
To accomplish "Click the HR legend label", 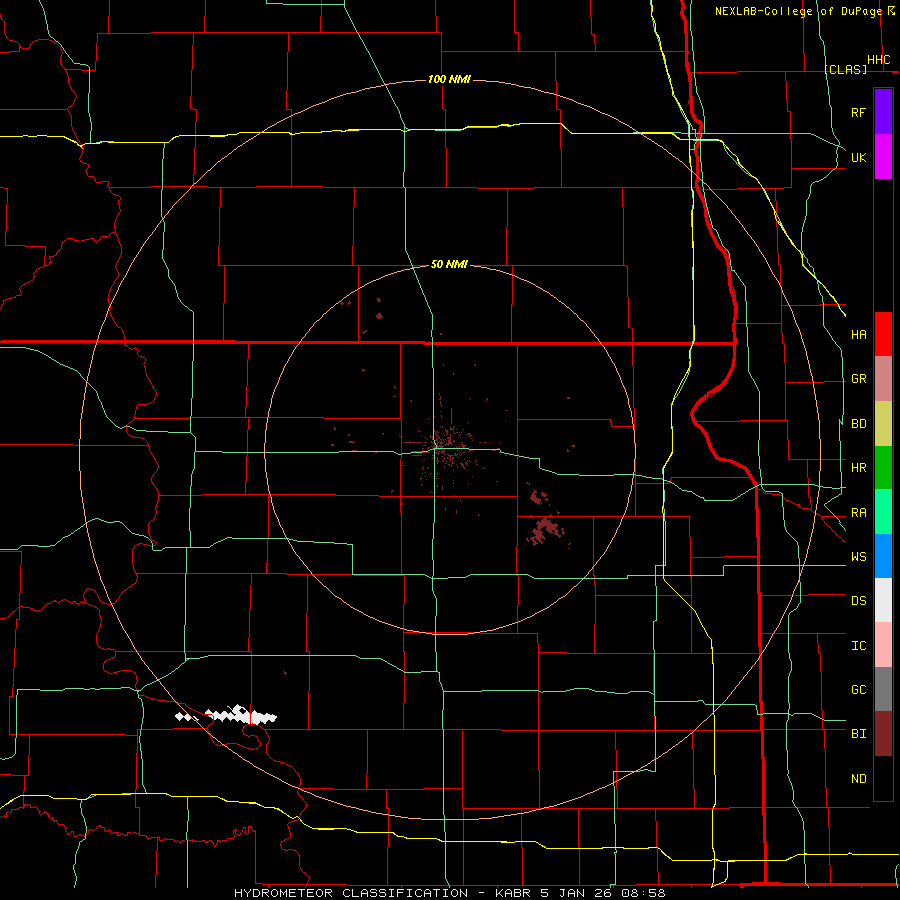I will point(858,468).
